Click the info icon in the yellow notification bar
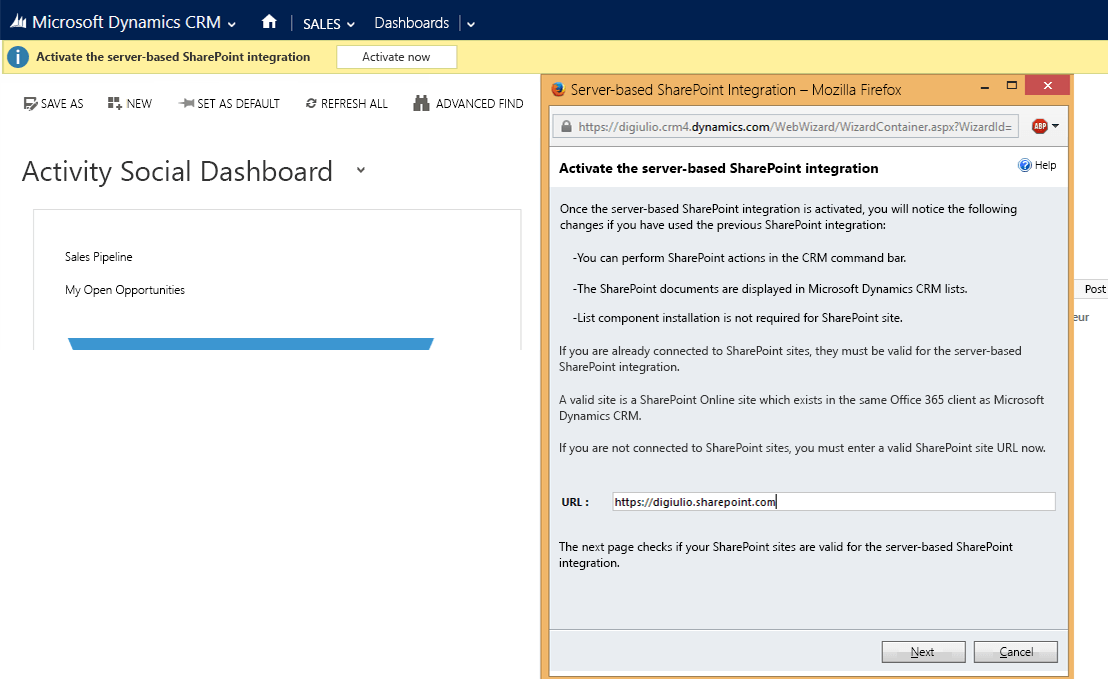Viewport: 1108px width, 679px height. coord(18,57)
